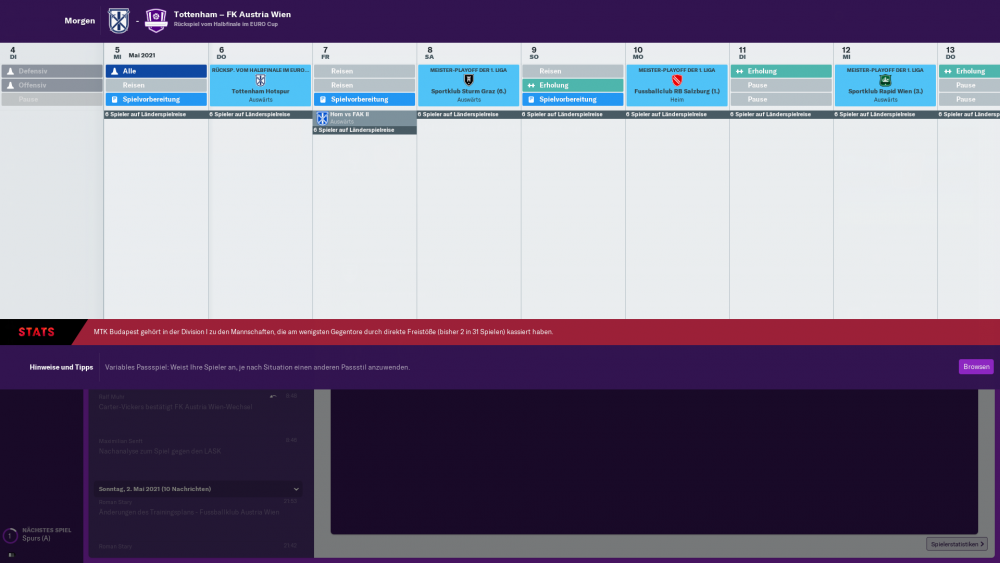Click Spielvorbereitung icon on Sunday 9 May
Screen dimensions: 1000x563
531,99
